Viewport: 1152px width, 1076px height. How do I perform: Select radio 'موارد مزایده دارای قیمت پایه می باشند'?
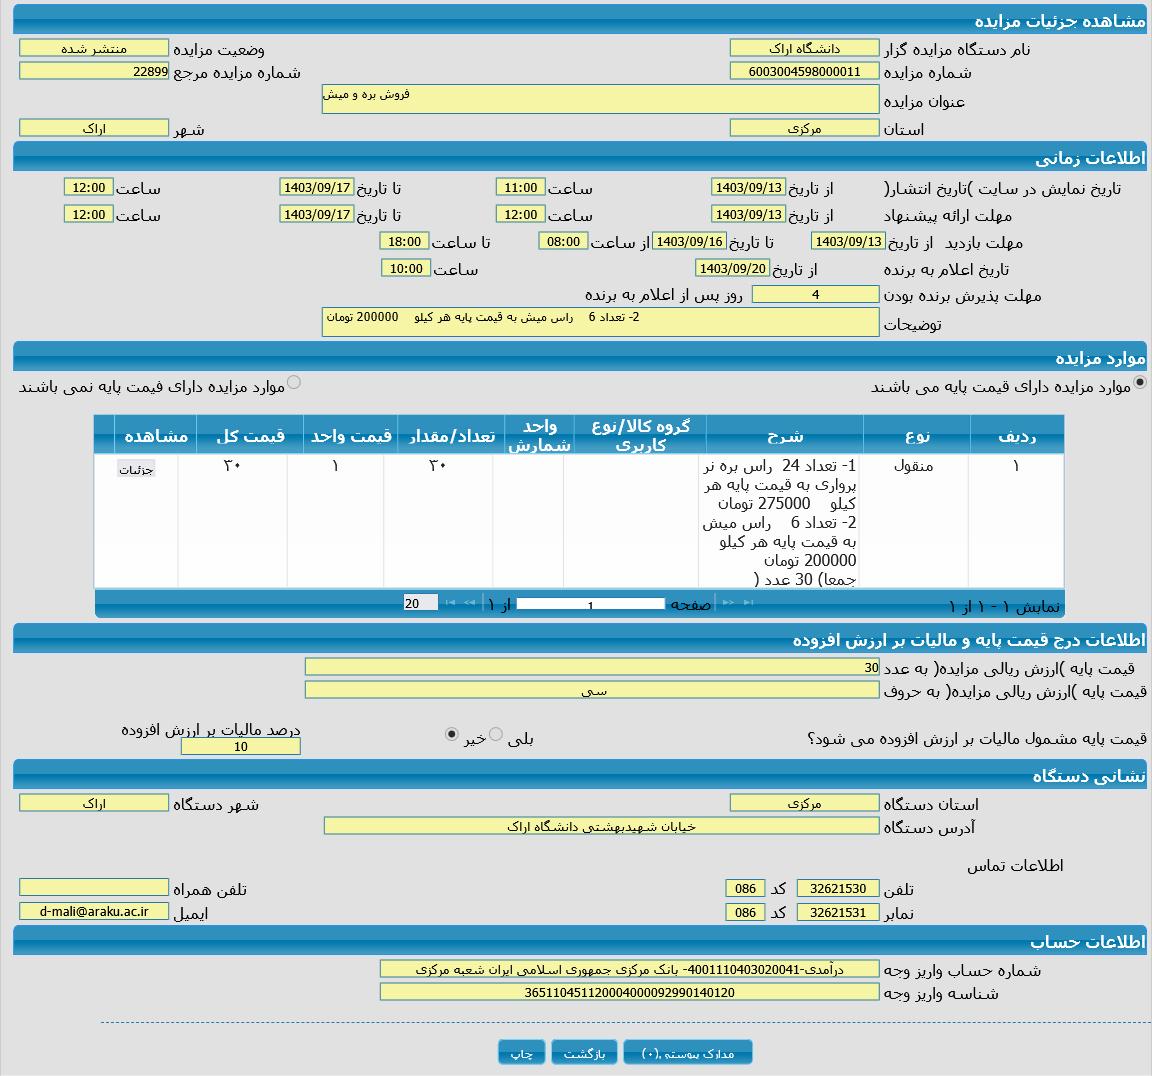[1139, 383]
